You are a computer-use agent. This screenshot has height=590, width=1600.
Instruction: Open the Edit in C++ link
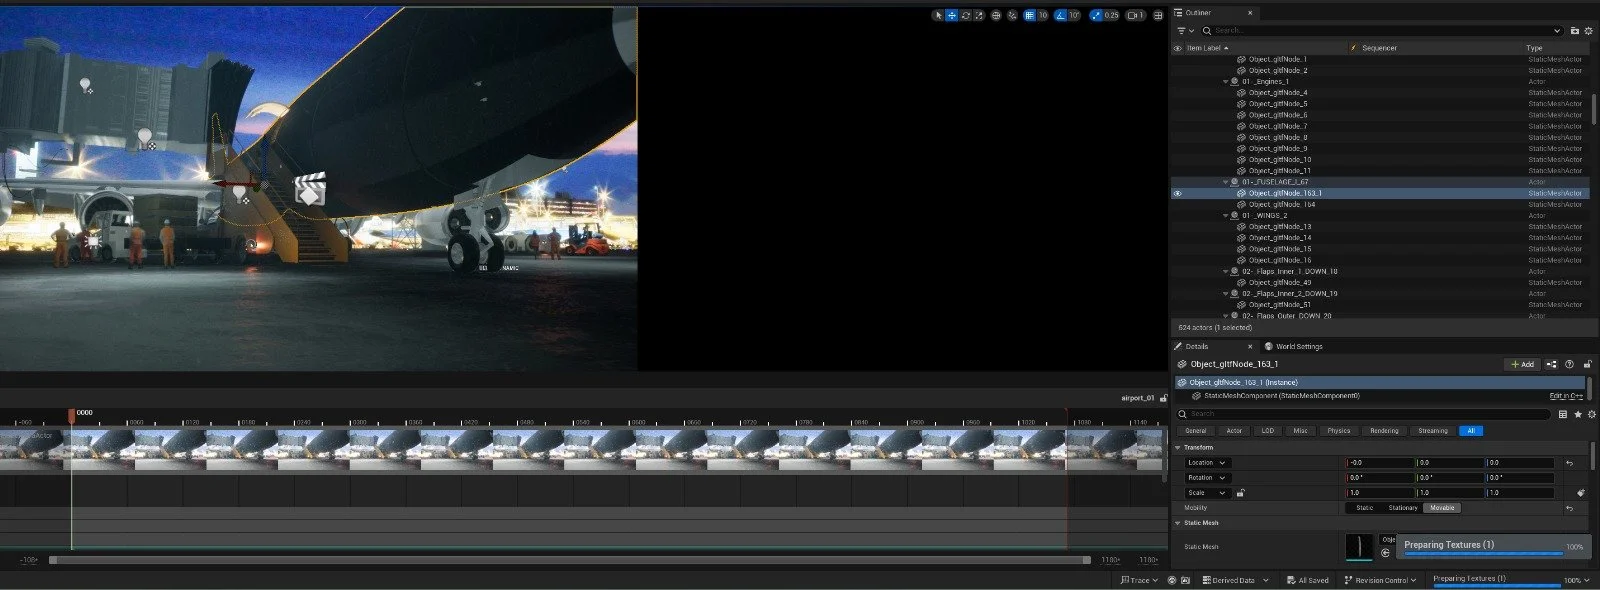click(1566, 396)
